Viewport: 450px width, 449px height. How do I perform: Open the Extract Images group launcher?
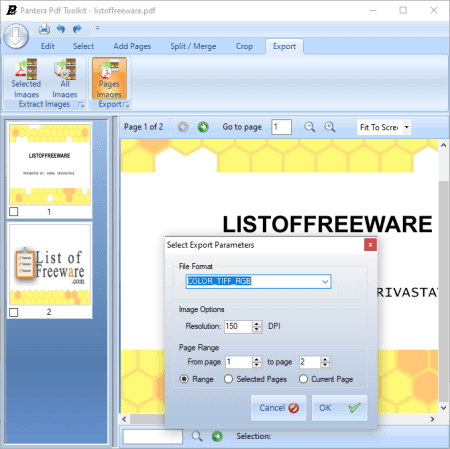81,105
